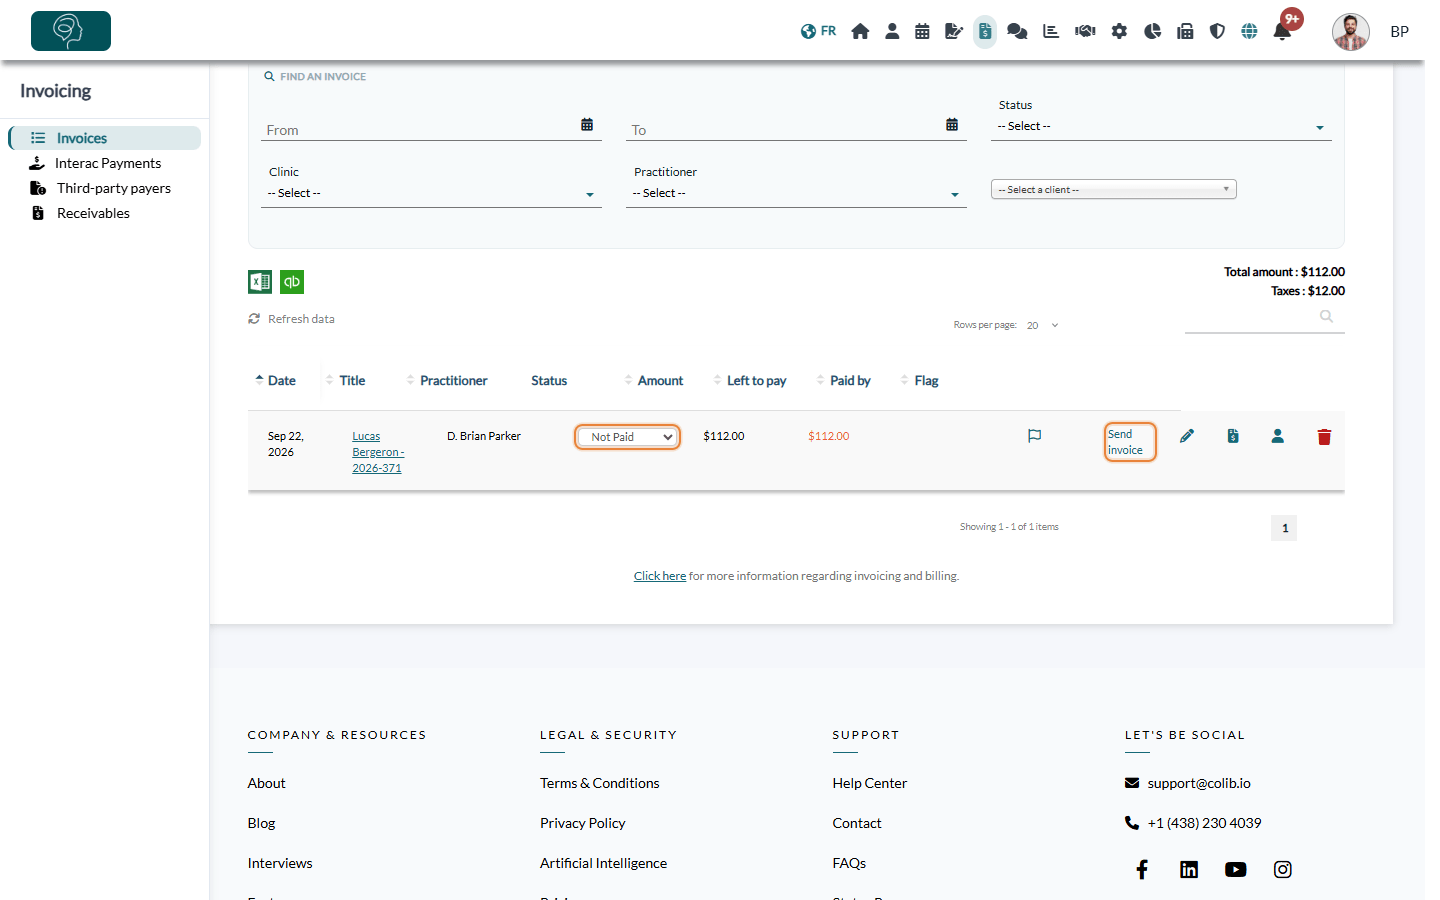
Task: Open the Status filter dropdown
Action: point(1161,127)
